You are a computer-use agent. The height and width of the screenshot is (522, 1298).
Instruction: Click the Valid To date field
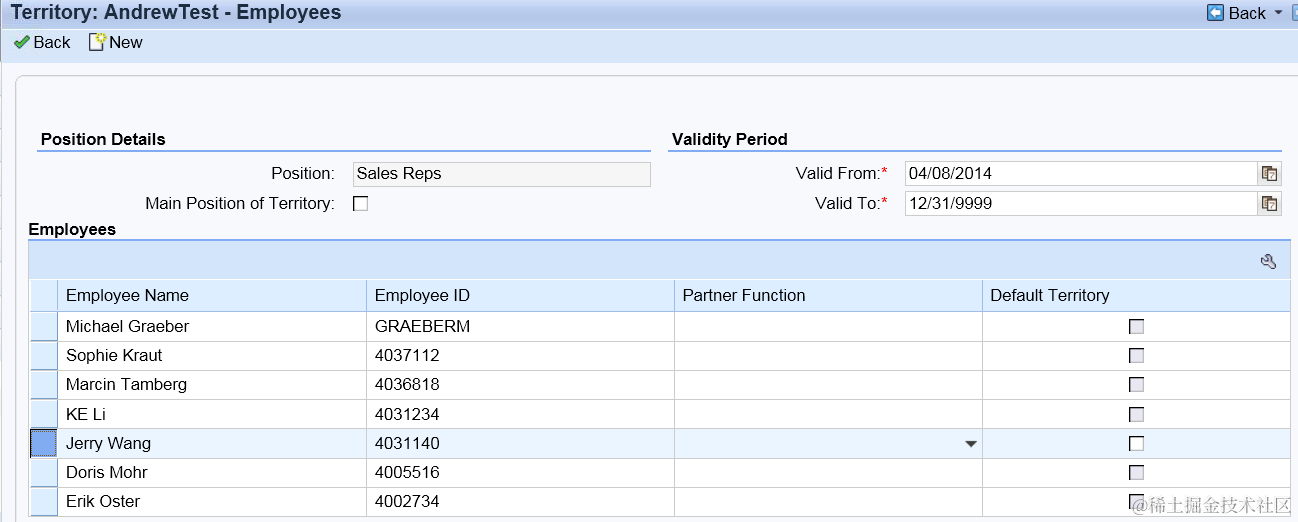tap(1081, 203)
